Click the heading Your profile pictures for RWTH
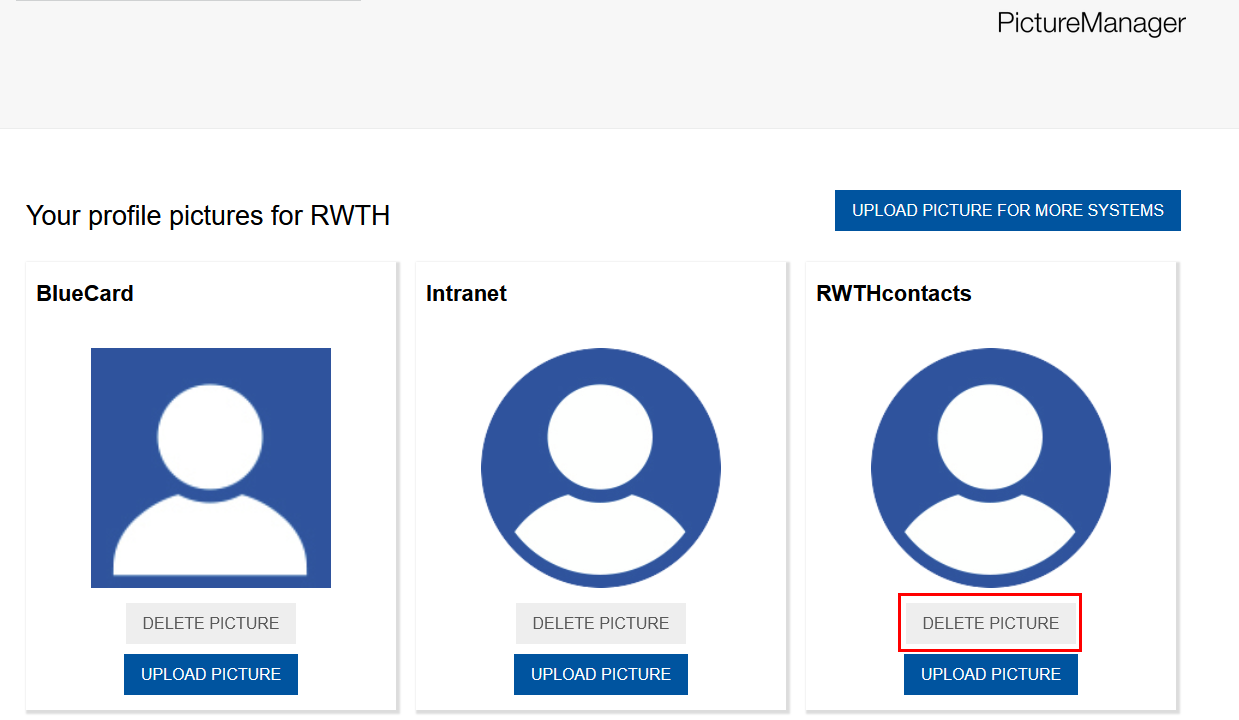This screenshot has height=720, width=1239. coord(208,215)
